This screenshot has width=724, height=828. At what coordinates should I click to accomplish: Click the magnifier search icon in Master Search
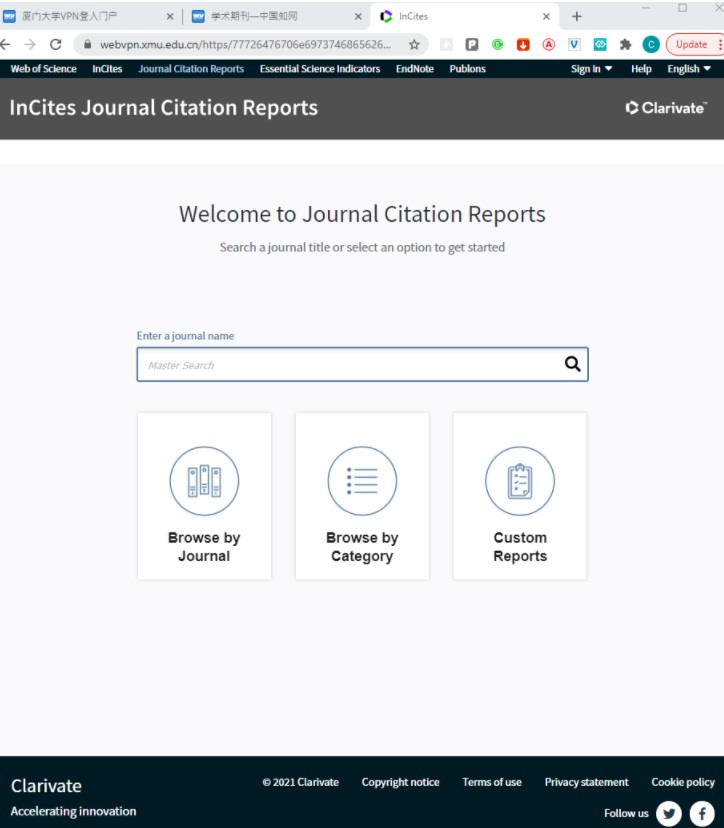[572, 364]
